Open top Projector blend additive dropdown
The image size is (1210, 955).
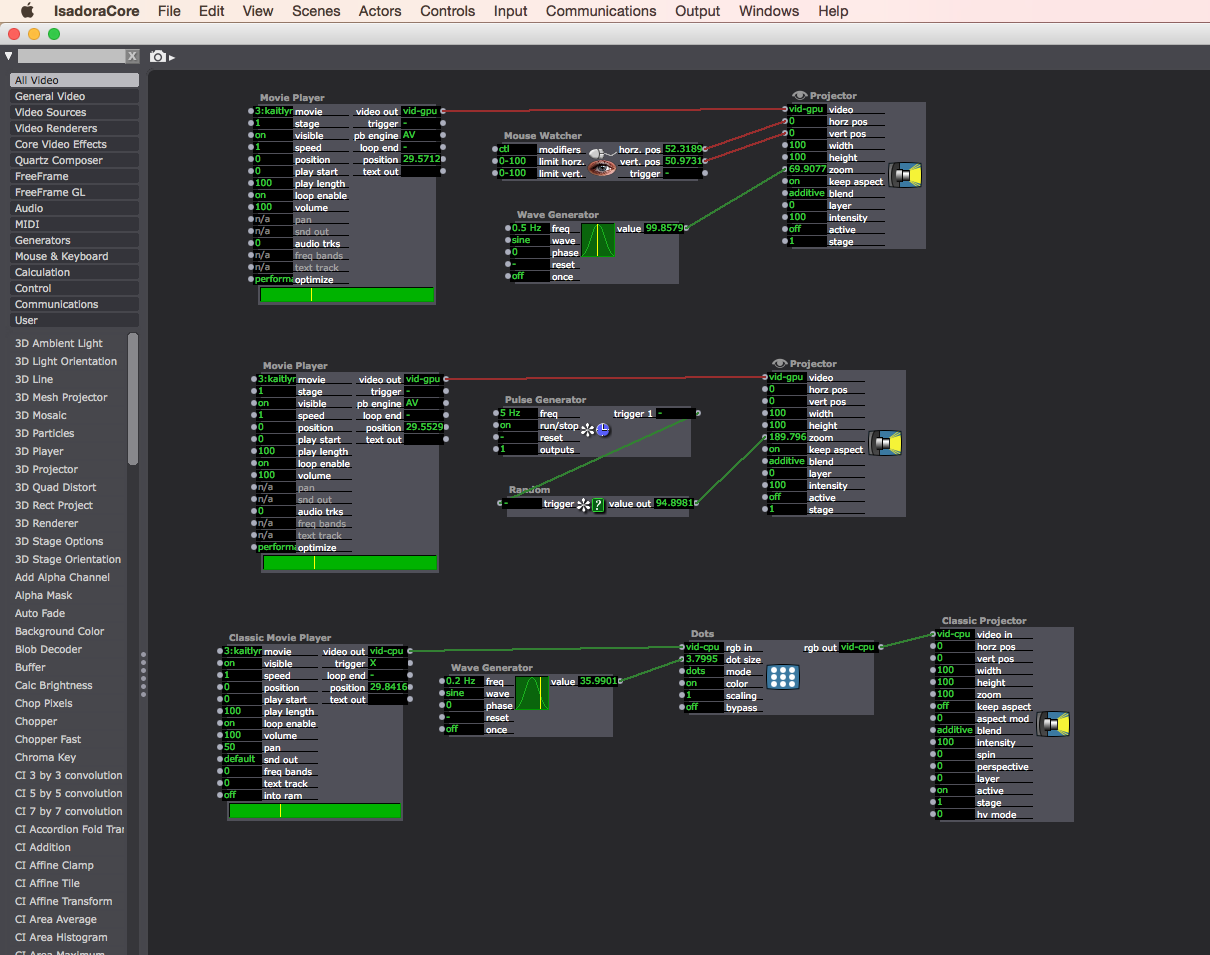coord(806,194)
